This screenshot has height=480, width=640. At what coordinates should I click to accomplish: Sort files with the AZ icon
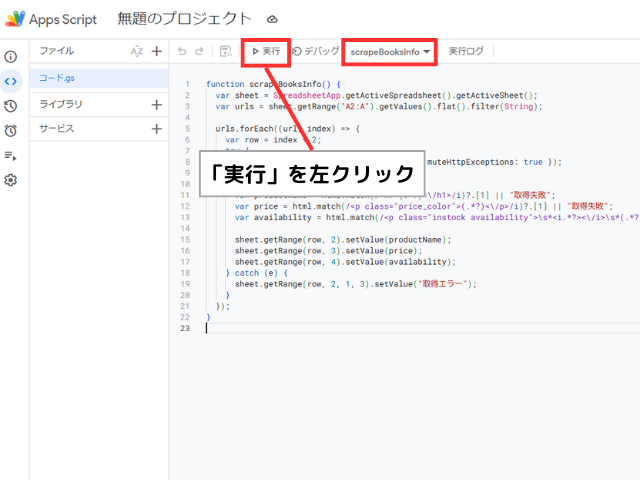point(137,51)
